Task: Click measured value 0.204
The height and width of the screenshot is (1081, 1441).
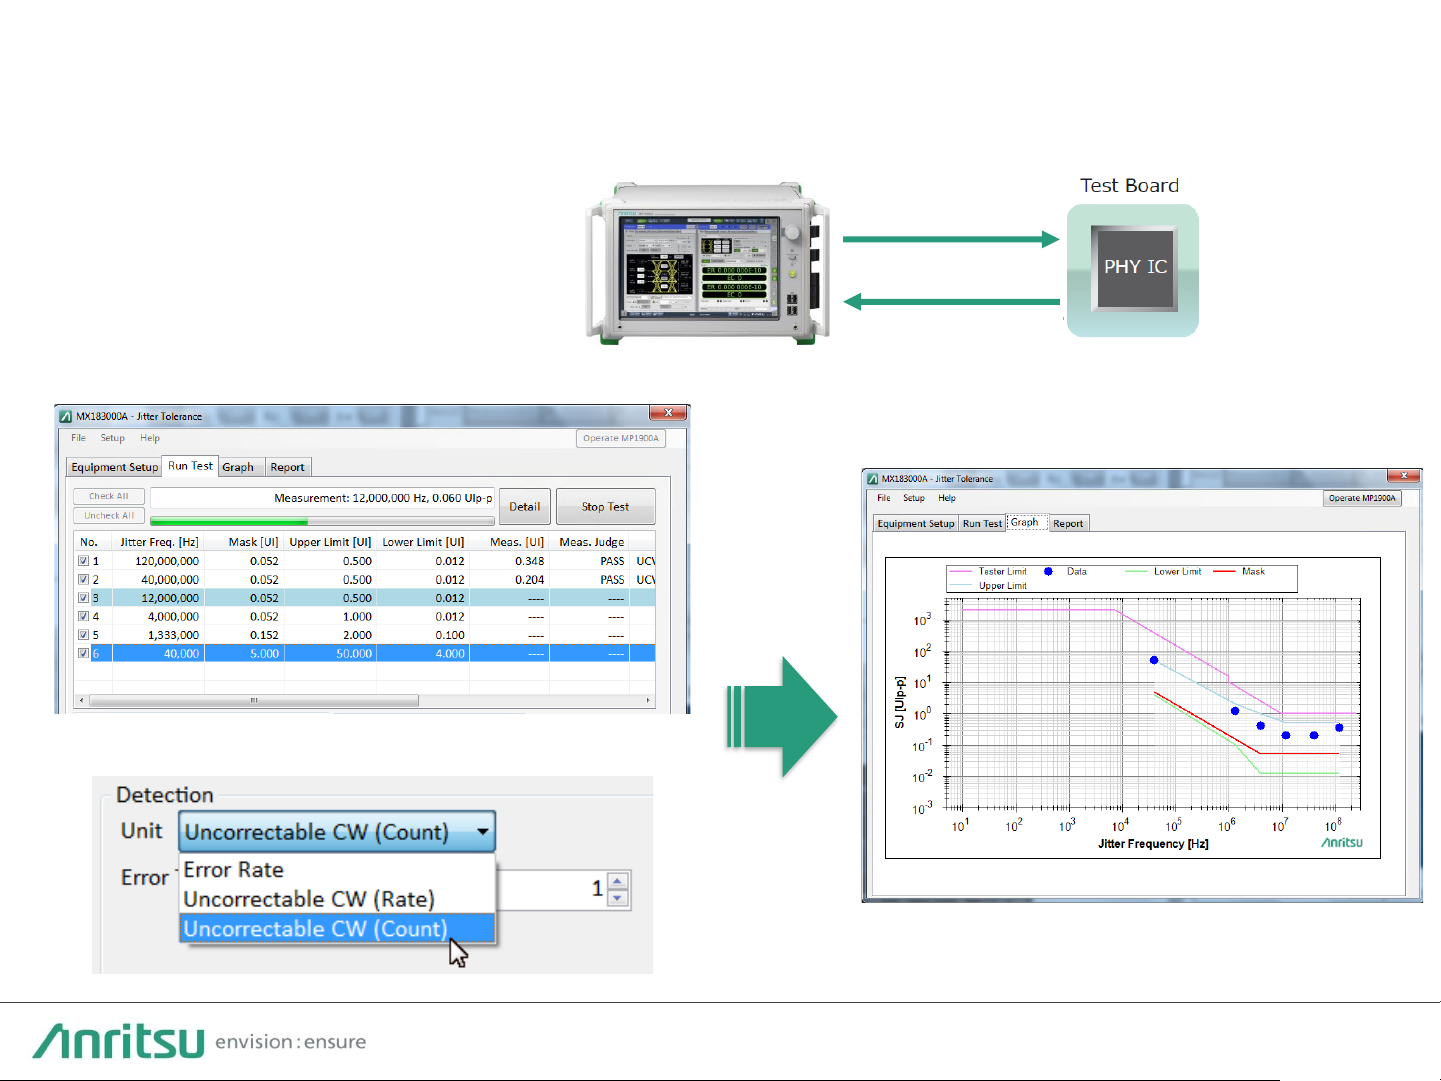Action: click(530, 580)
